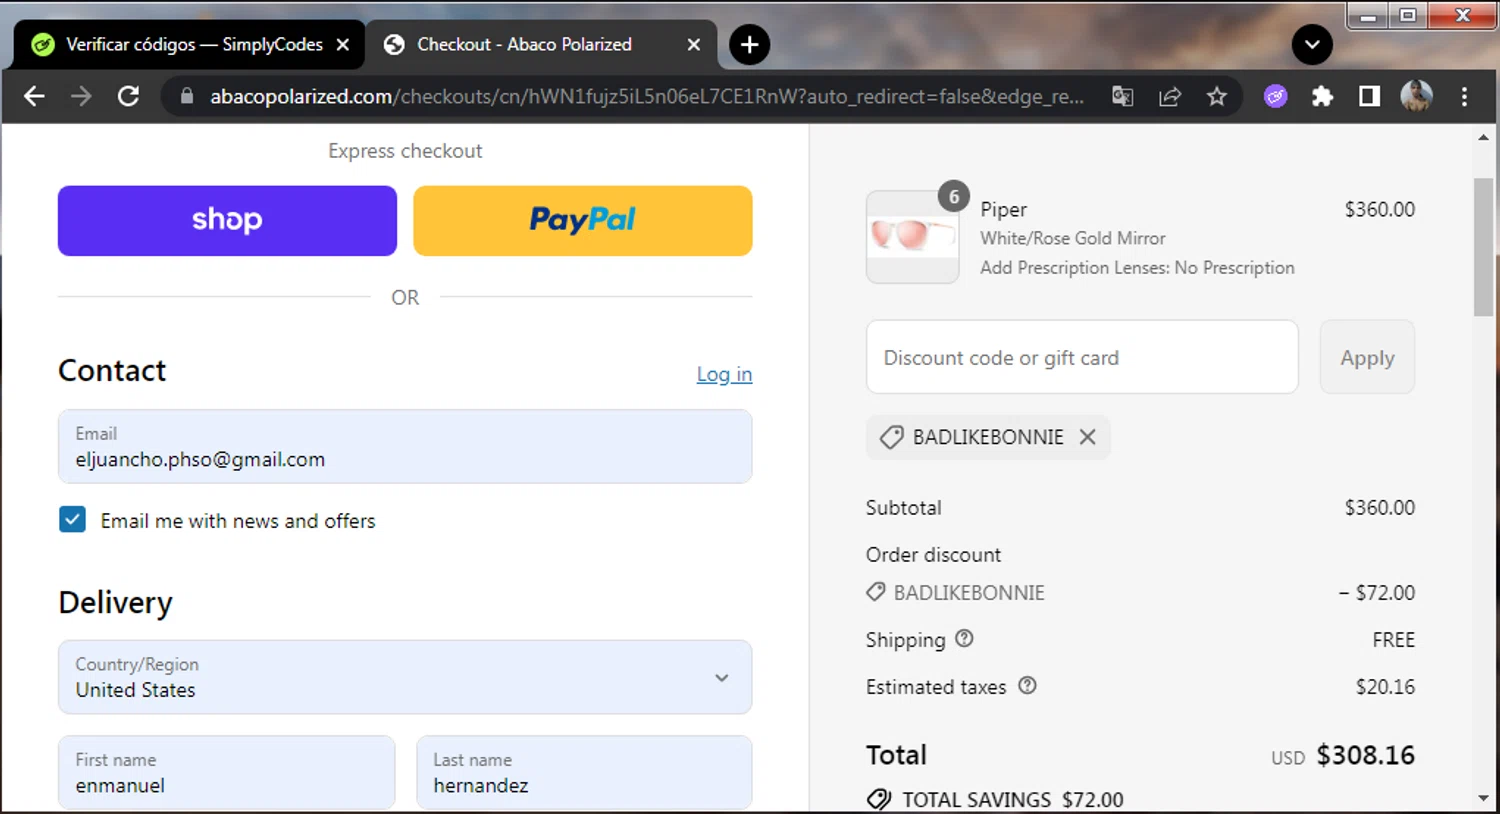Click the Email input field

405,447
